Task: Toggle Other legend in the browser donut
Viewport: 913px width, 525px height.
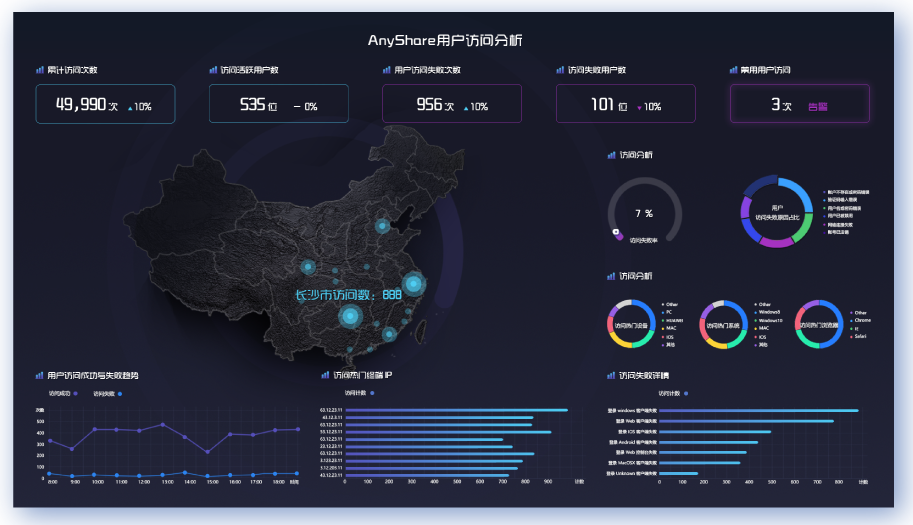Action: (x=858, y=313)
